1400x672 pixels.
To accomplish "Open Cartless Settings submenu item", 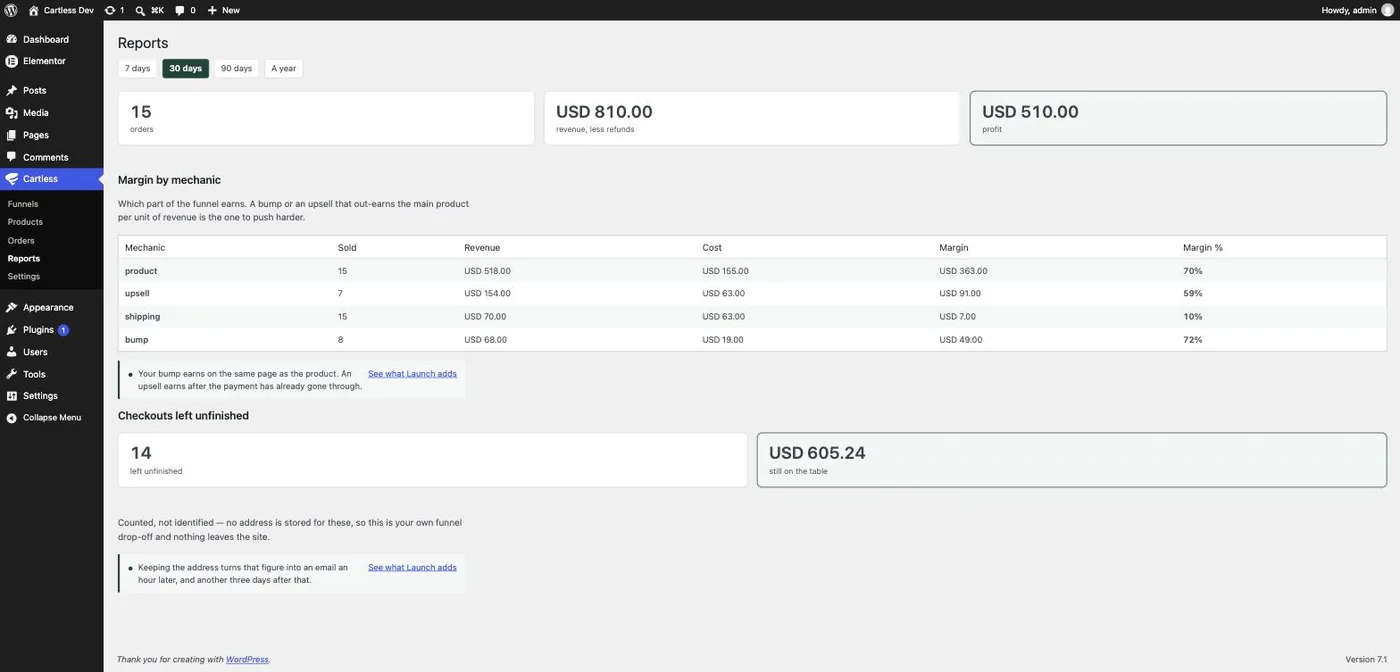I will [x=24, y=276].
